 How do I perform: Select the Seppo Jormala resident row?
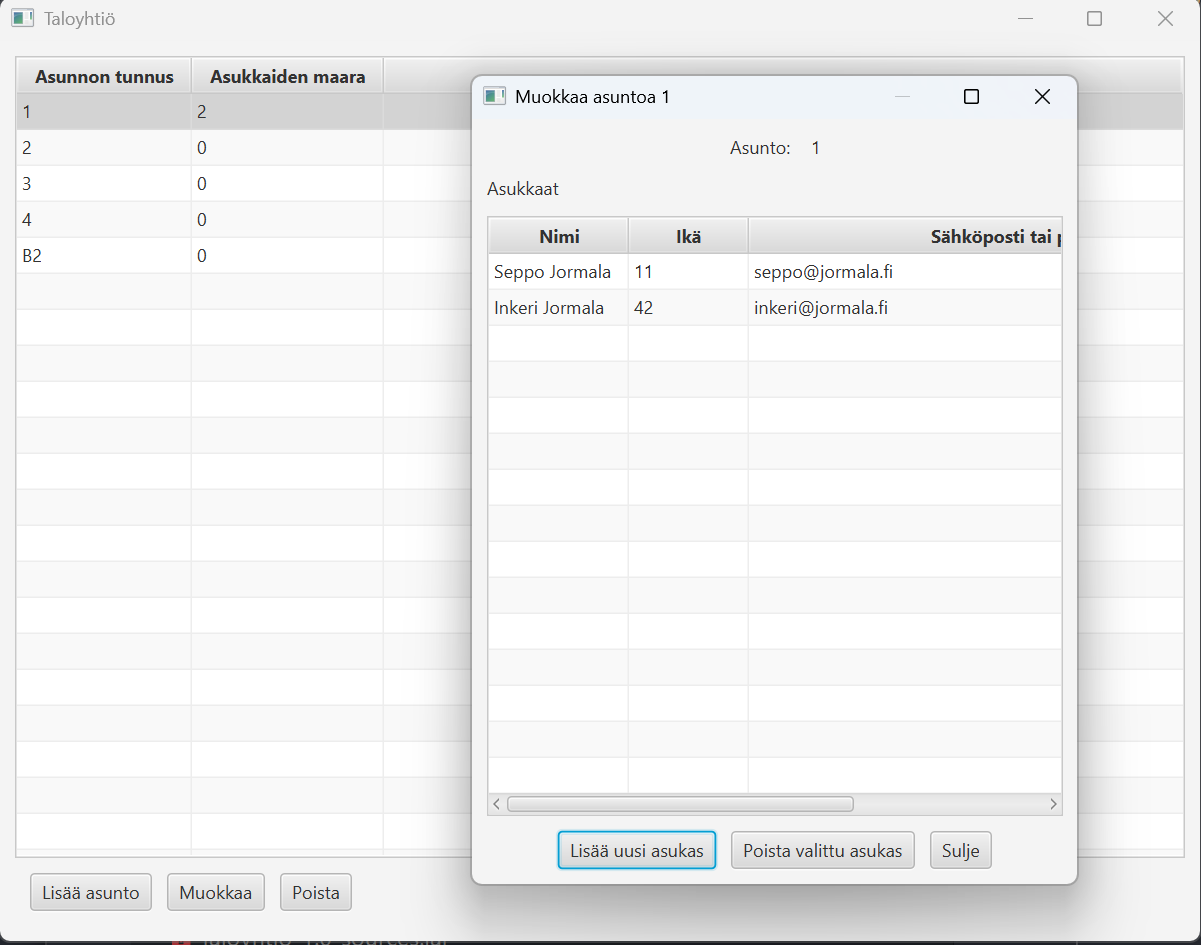coord(552,272)
